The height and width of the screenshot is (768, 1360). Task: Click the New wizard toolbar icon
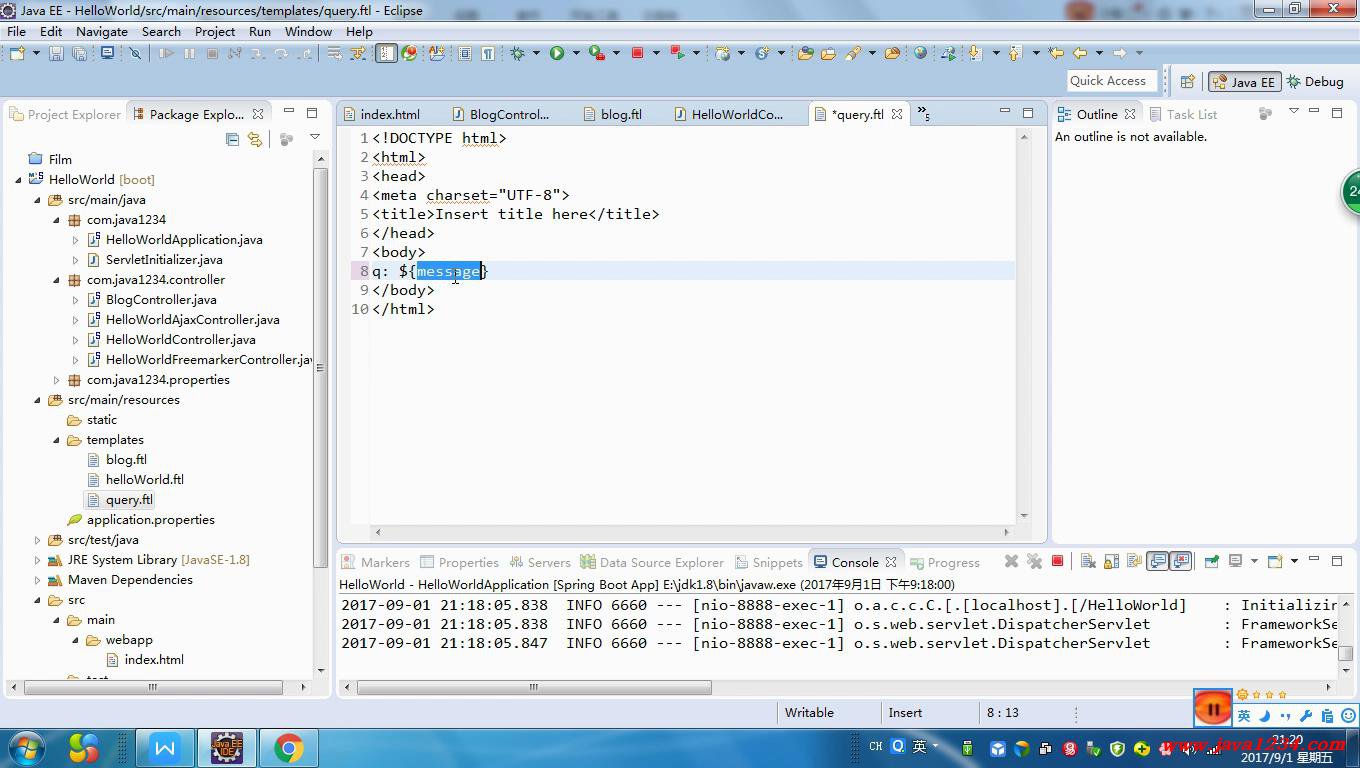[x=17, y=53]
